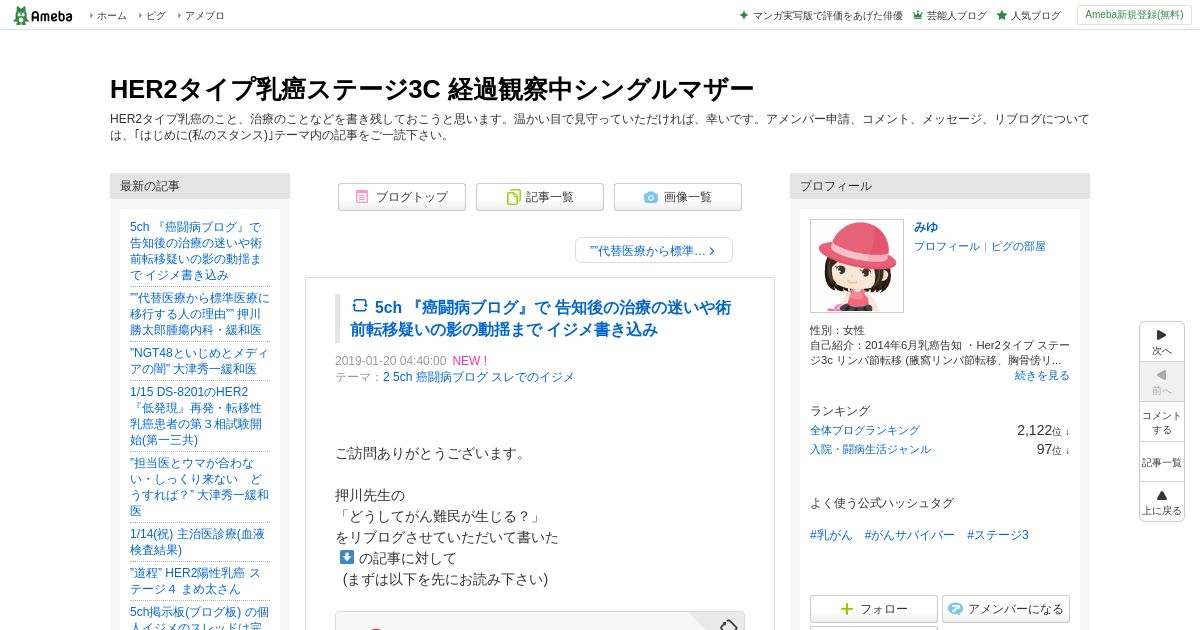
Task: Click the blog title HER2タイプ乳癌ステージ3C
Action: click(x=431, y=89)
